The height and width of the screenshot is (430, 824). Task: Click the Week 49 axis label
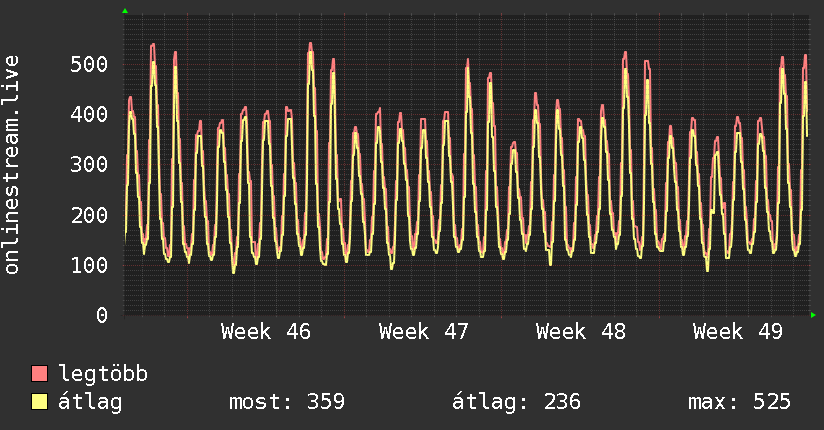click(x=738, y=332)
